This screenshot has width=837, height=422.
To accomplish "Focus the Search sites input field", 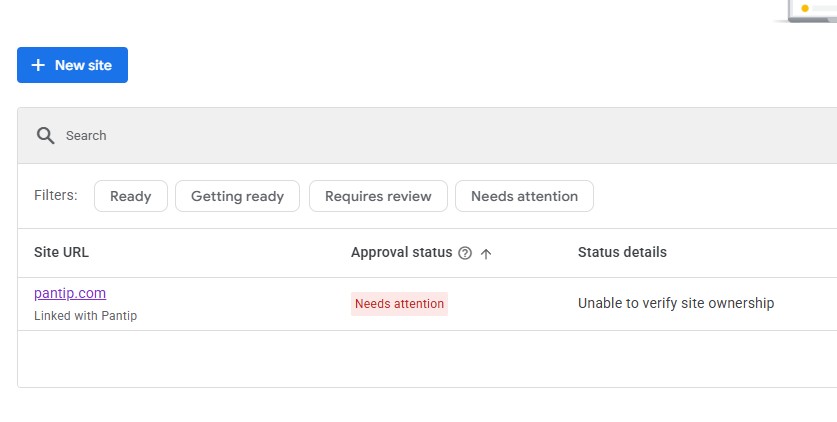I will tap(400, 136).
